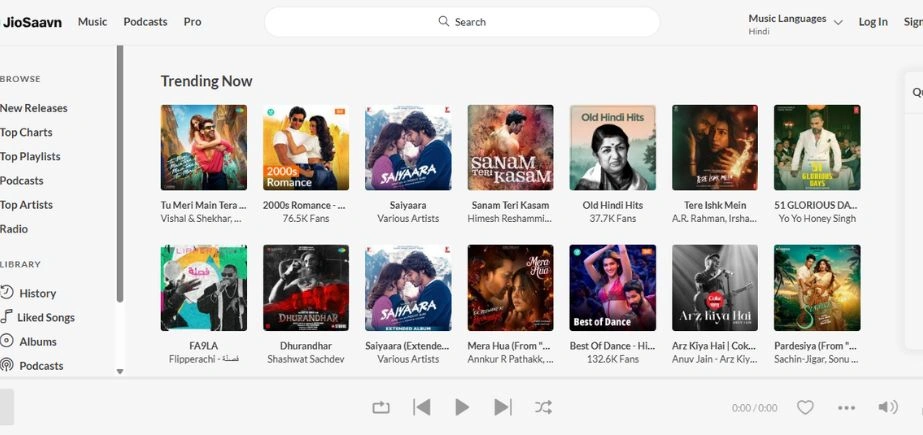Click the Log In link
The image size is (923, 435).
point(872,21)
